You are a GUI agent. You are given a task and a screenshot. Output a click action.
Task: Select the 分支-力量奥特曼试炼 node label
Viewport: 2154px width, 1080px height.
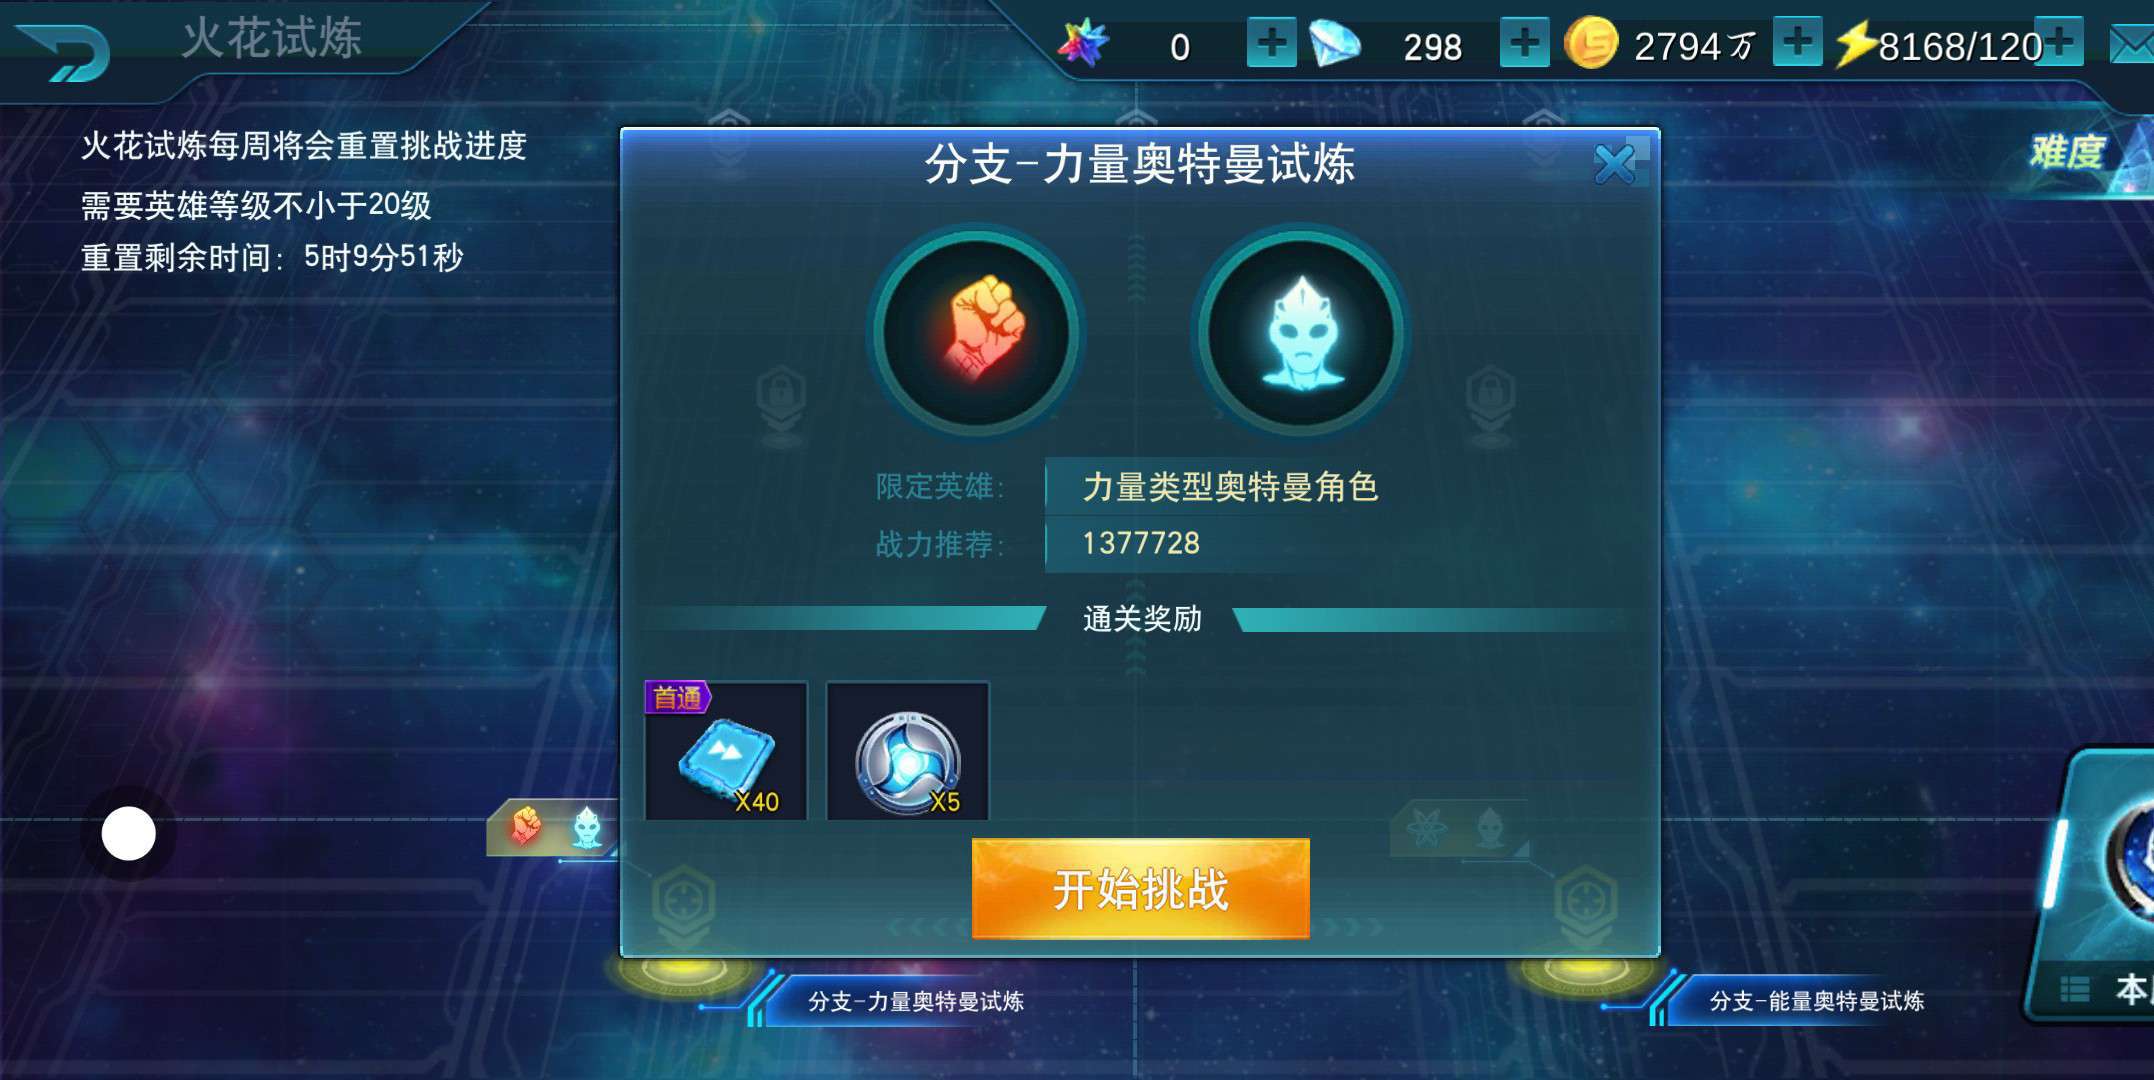(x=915, y=1001)
